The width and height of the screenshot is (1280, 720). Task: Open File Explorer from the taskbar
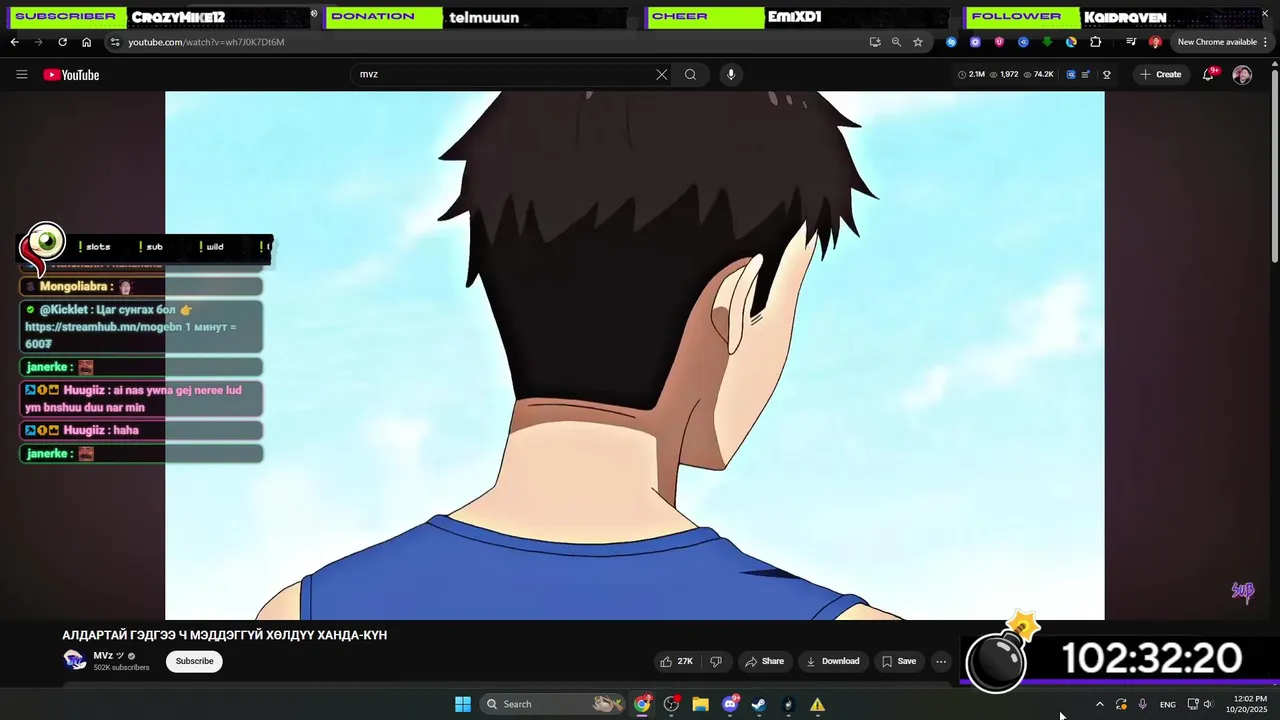[700, 704]
